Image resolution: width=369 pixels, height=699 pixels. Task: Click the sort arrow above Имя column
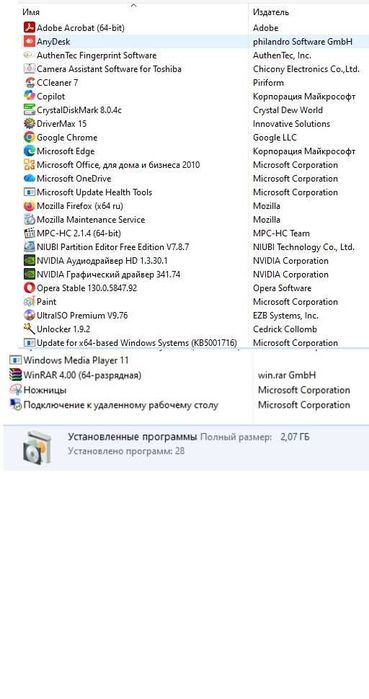point(133,6)
